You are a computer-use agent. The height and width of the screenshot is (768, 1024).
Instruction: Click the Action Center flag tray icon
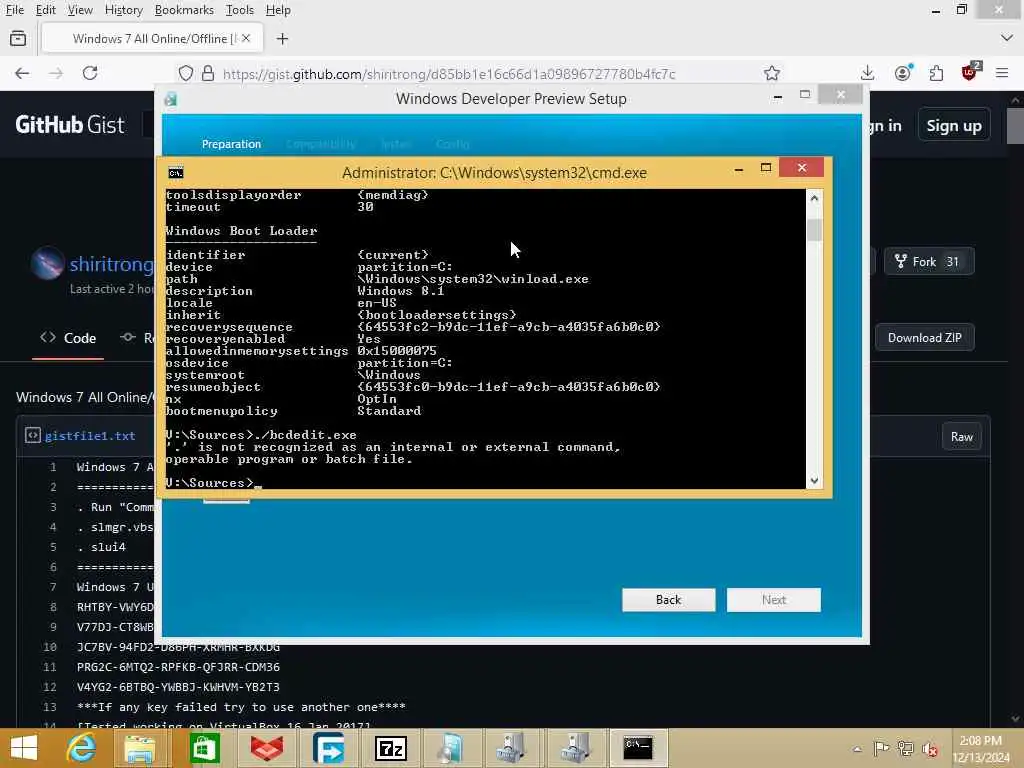(881, 748)
